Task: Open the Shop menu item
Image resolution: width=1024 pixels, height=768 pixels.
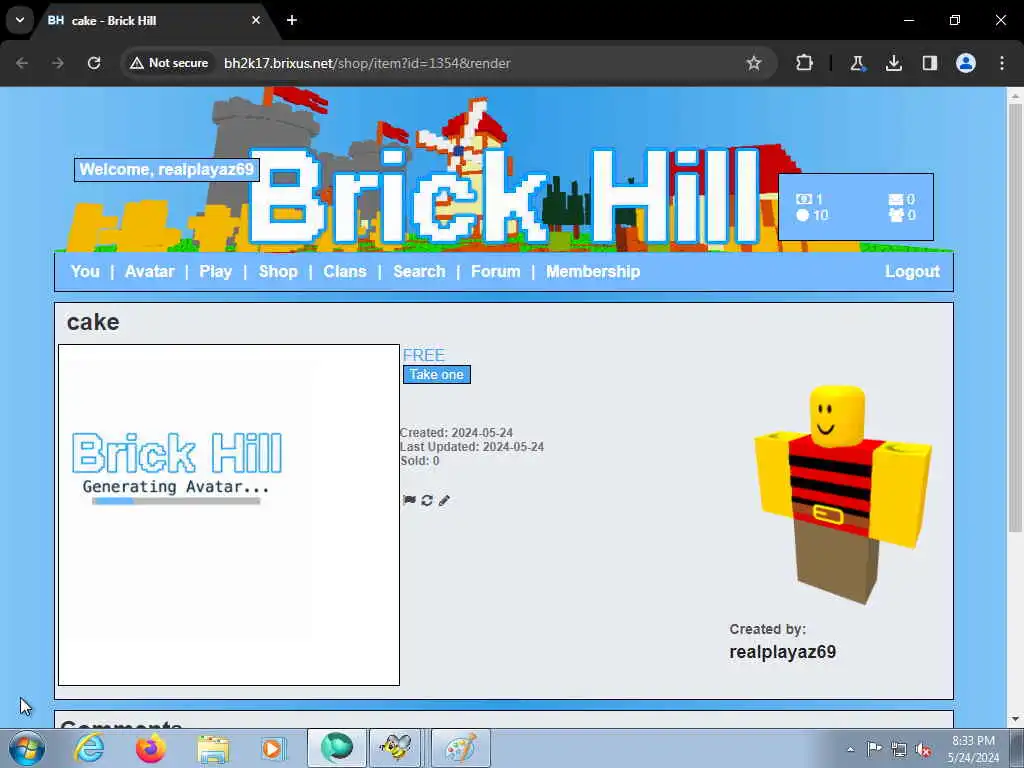Action: [x=278, y=272]
